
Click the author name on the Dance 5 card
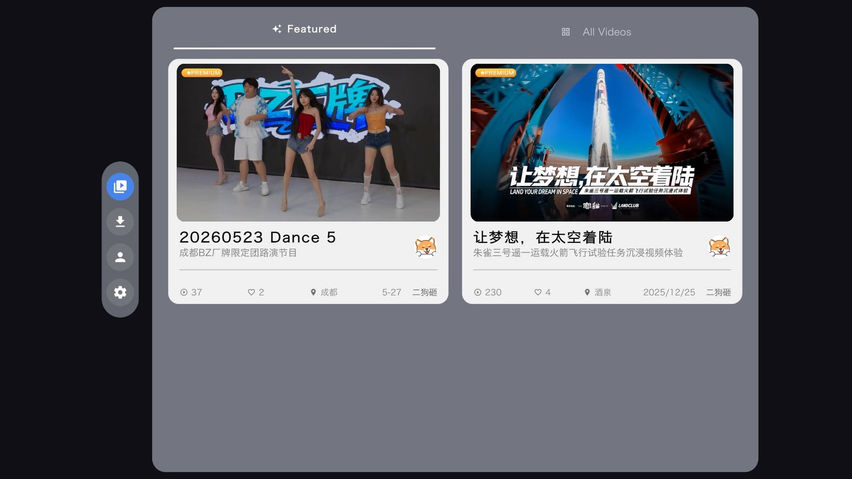coord(424,292)
